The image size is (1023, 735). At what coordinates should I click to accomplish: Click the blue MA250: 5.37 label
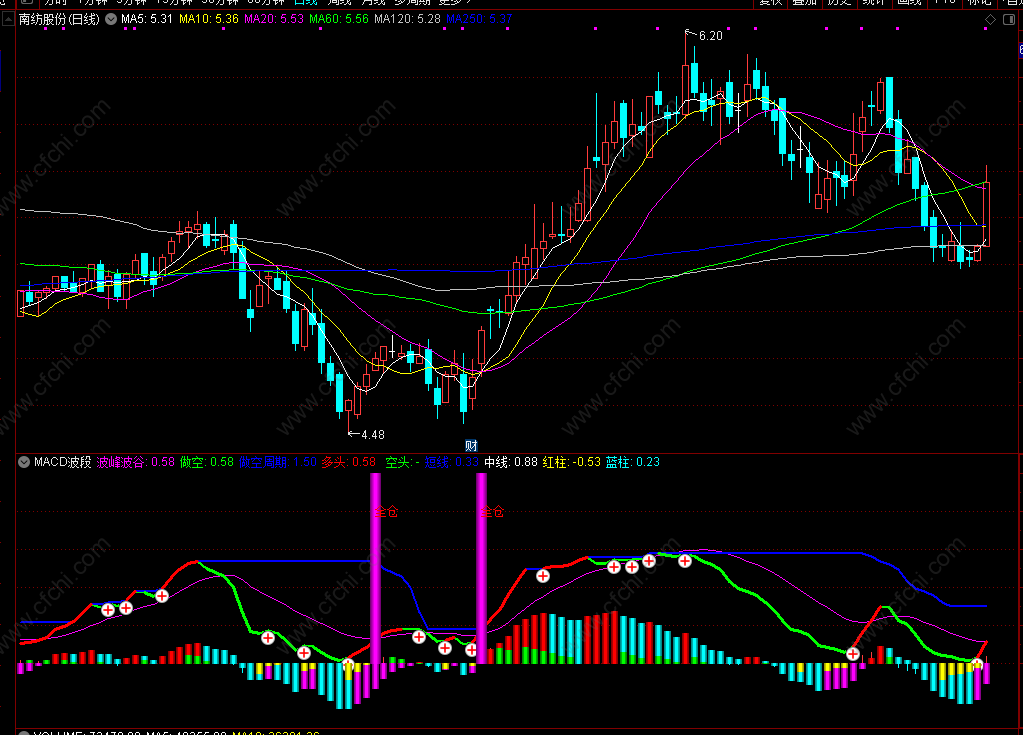(x=480, y=19)
